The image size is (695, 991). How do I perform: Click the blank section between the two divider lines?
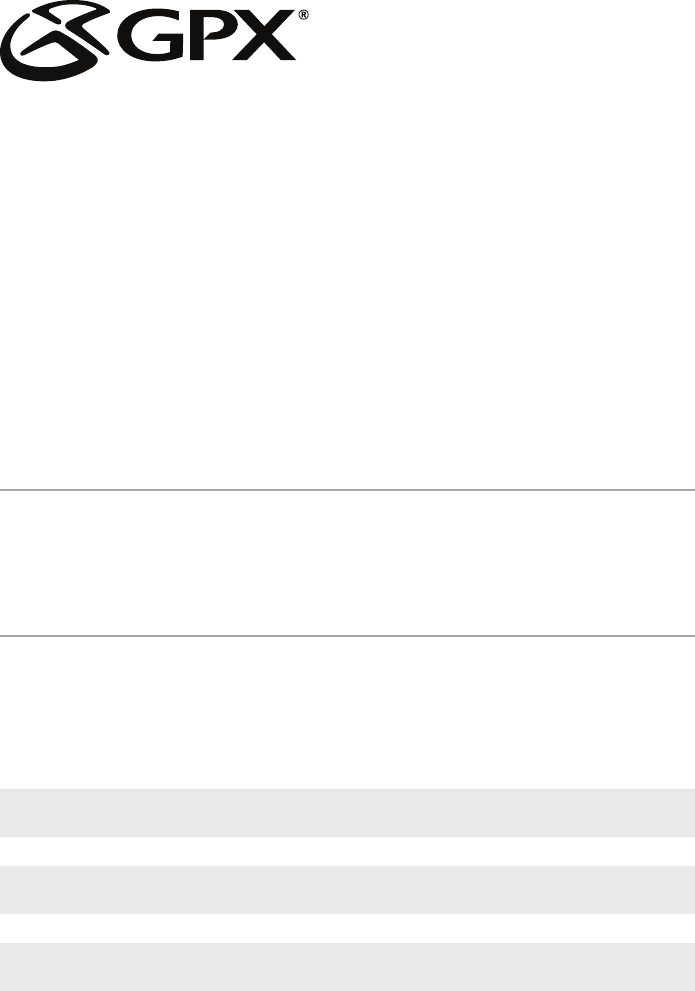[x=347, y=562]
